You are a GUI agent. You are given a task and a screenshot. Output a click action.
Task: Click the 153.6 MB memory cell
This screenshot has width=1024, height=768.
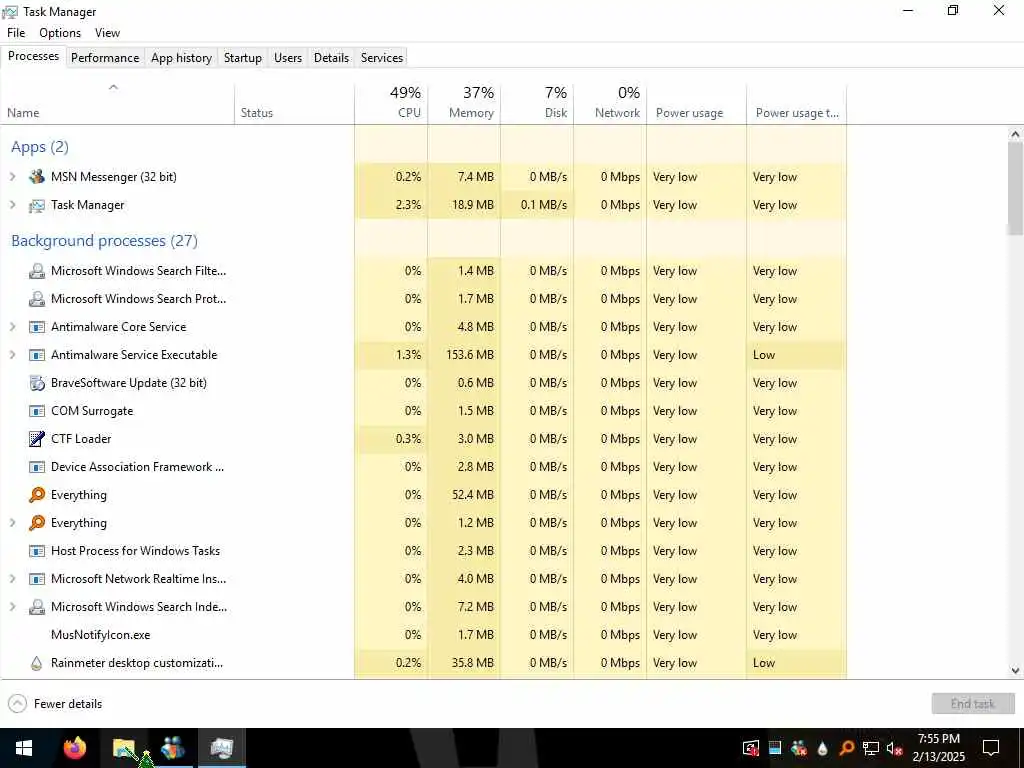coord(464,355)
